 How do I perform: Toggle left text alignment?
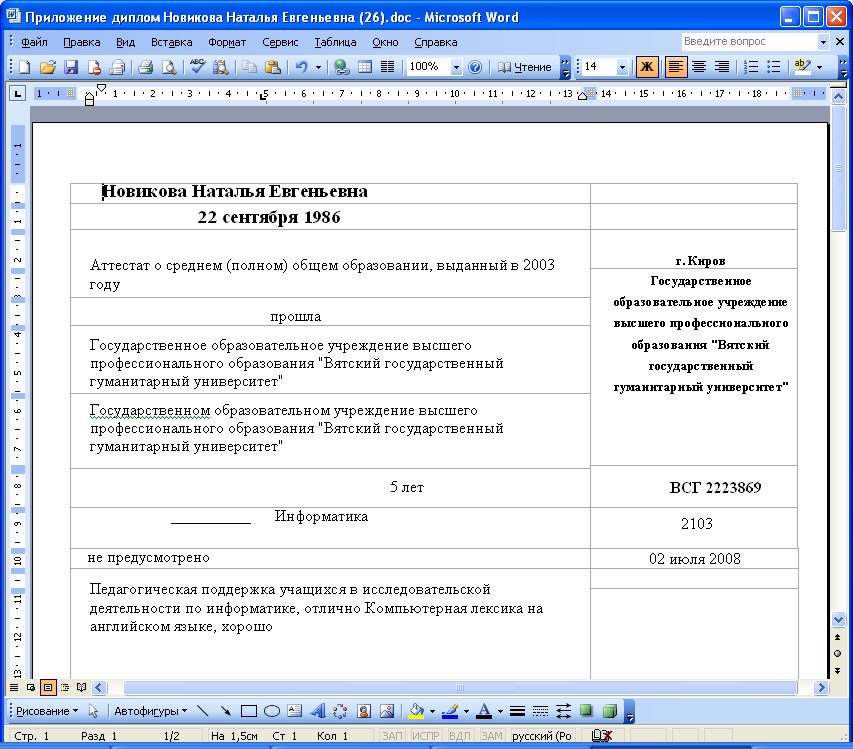676,67
